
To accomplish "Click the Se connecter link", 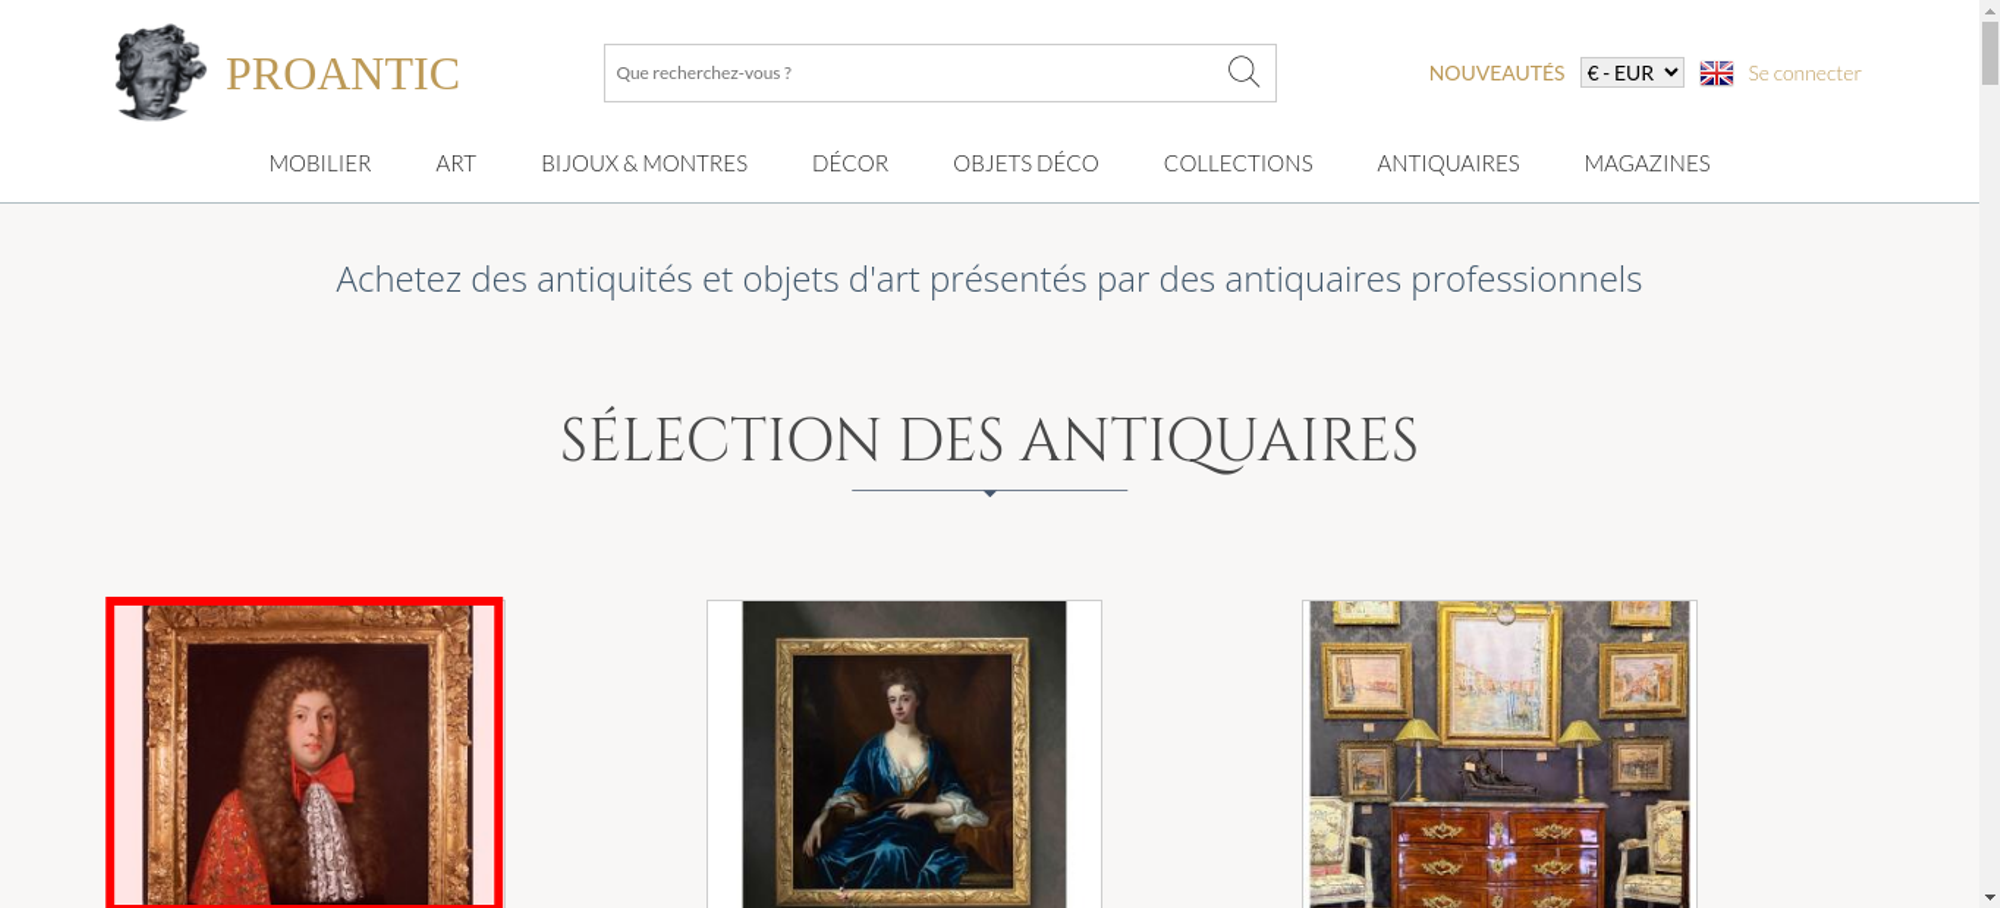I will (1804, 73).
